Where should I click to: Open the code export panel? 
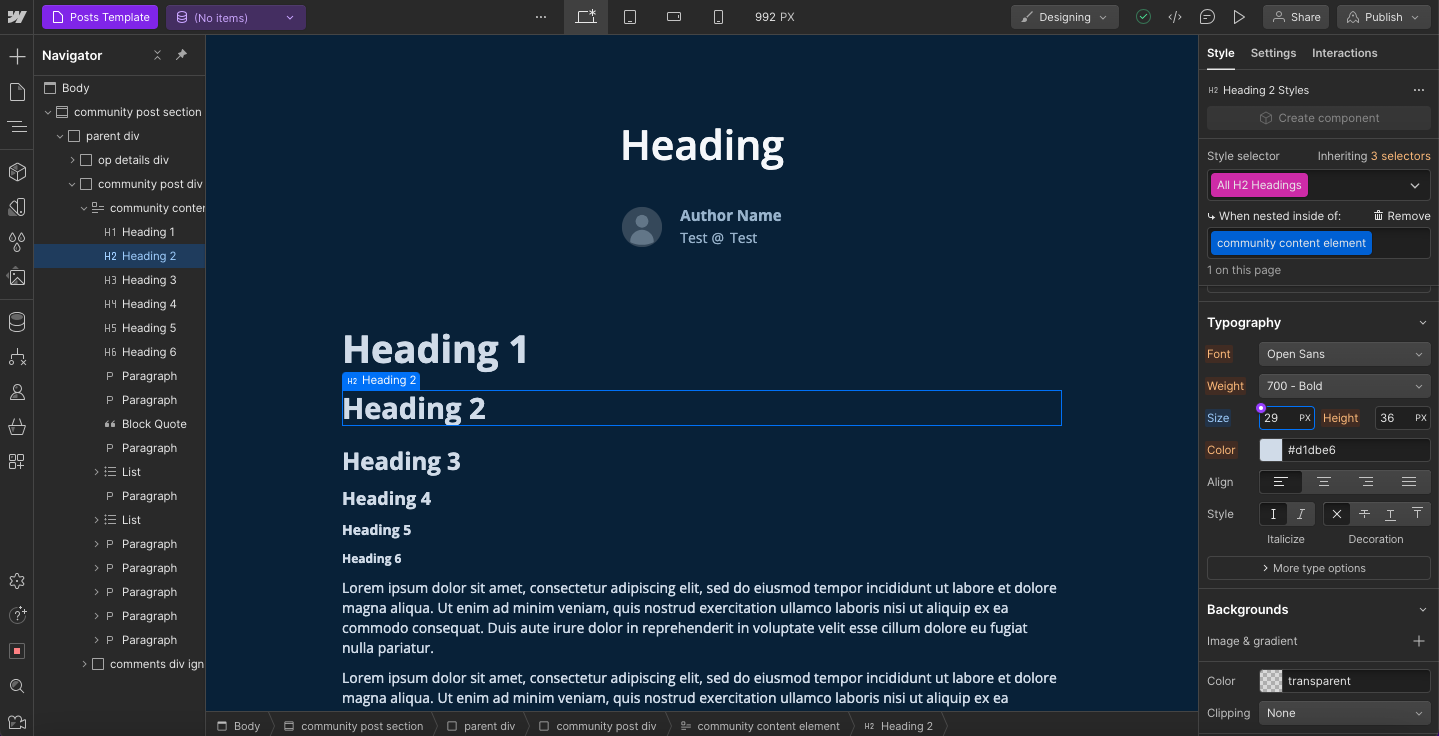[1175, 17]
